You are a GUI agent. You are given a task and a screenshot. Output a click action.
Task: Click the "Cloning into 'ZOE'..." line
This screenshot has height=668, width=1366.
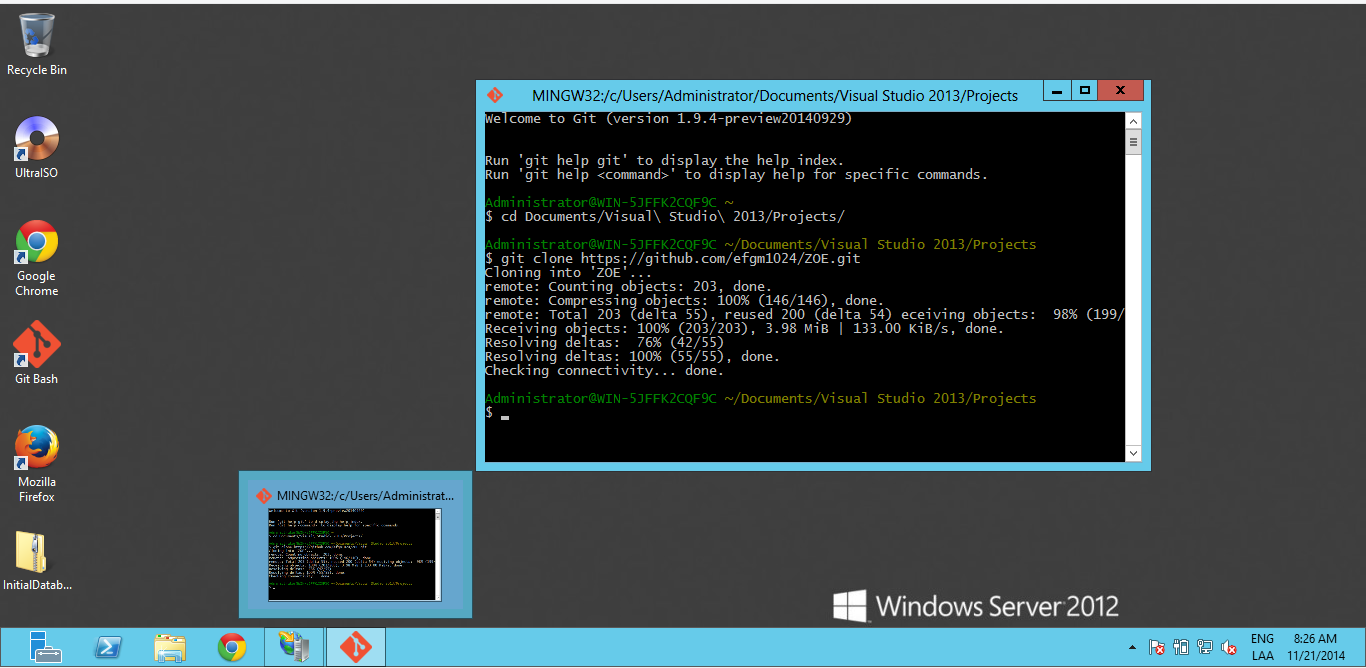click(x=568, y=272)
